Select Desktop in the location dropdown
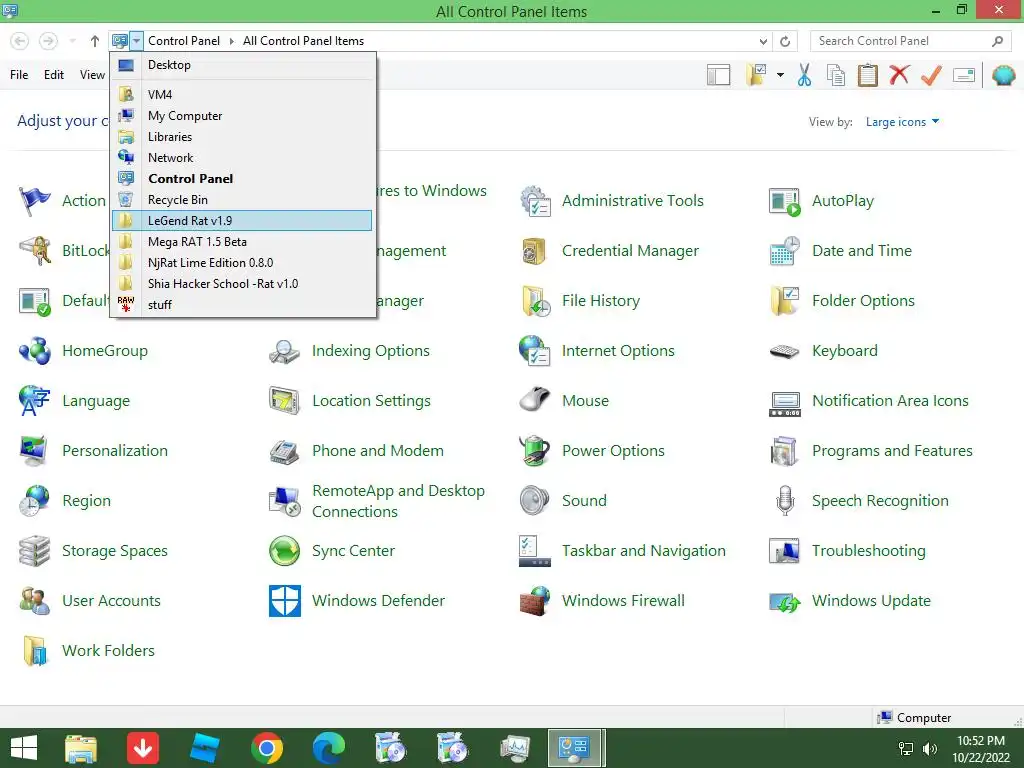This screenshot has height=768, width=1024. click(242, 65)
